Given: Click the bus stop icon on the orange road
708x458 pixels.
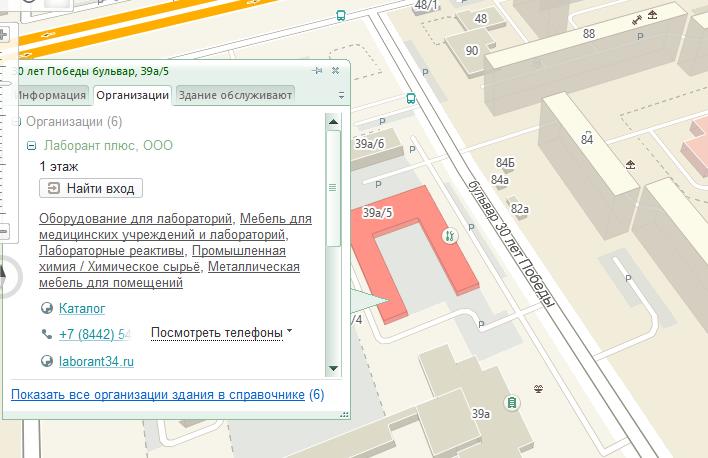Looking at the screenshot, I should coord(341,15).
